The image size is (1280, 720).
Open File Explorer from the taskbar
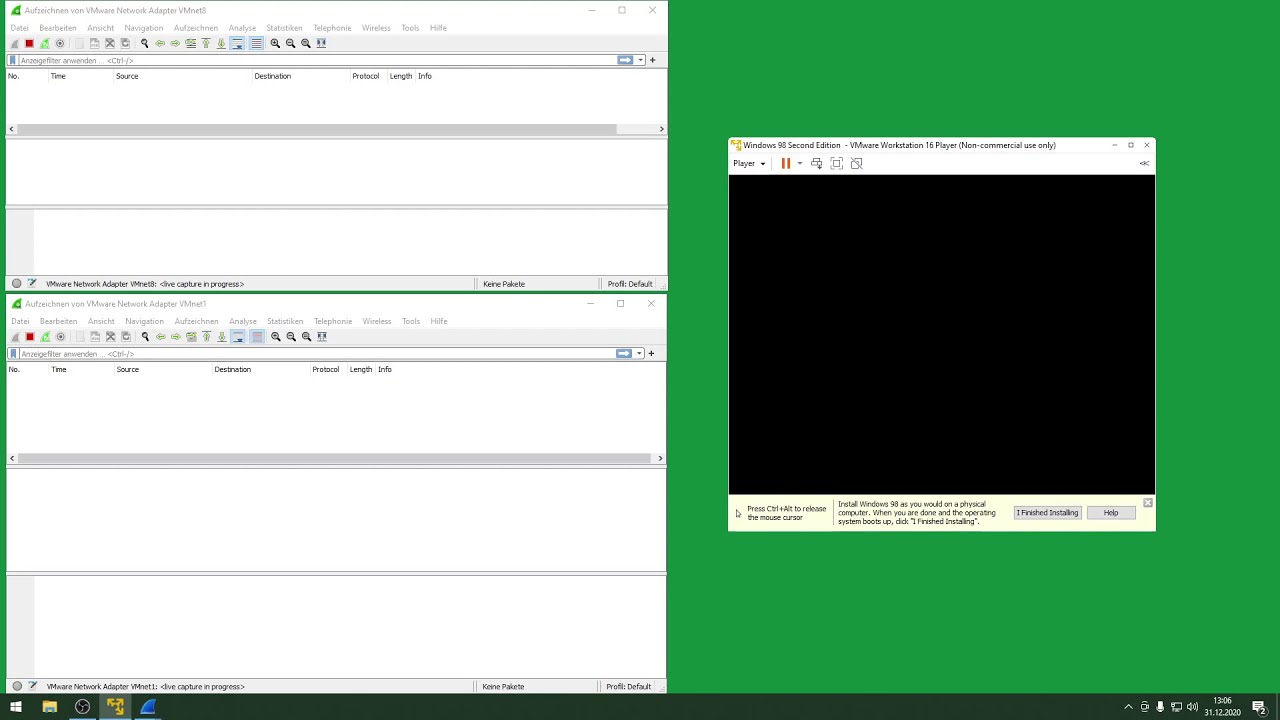[49, 707]
